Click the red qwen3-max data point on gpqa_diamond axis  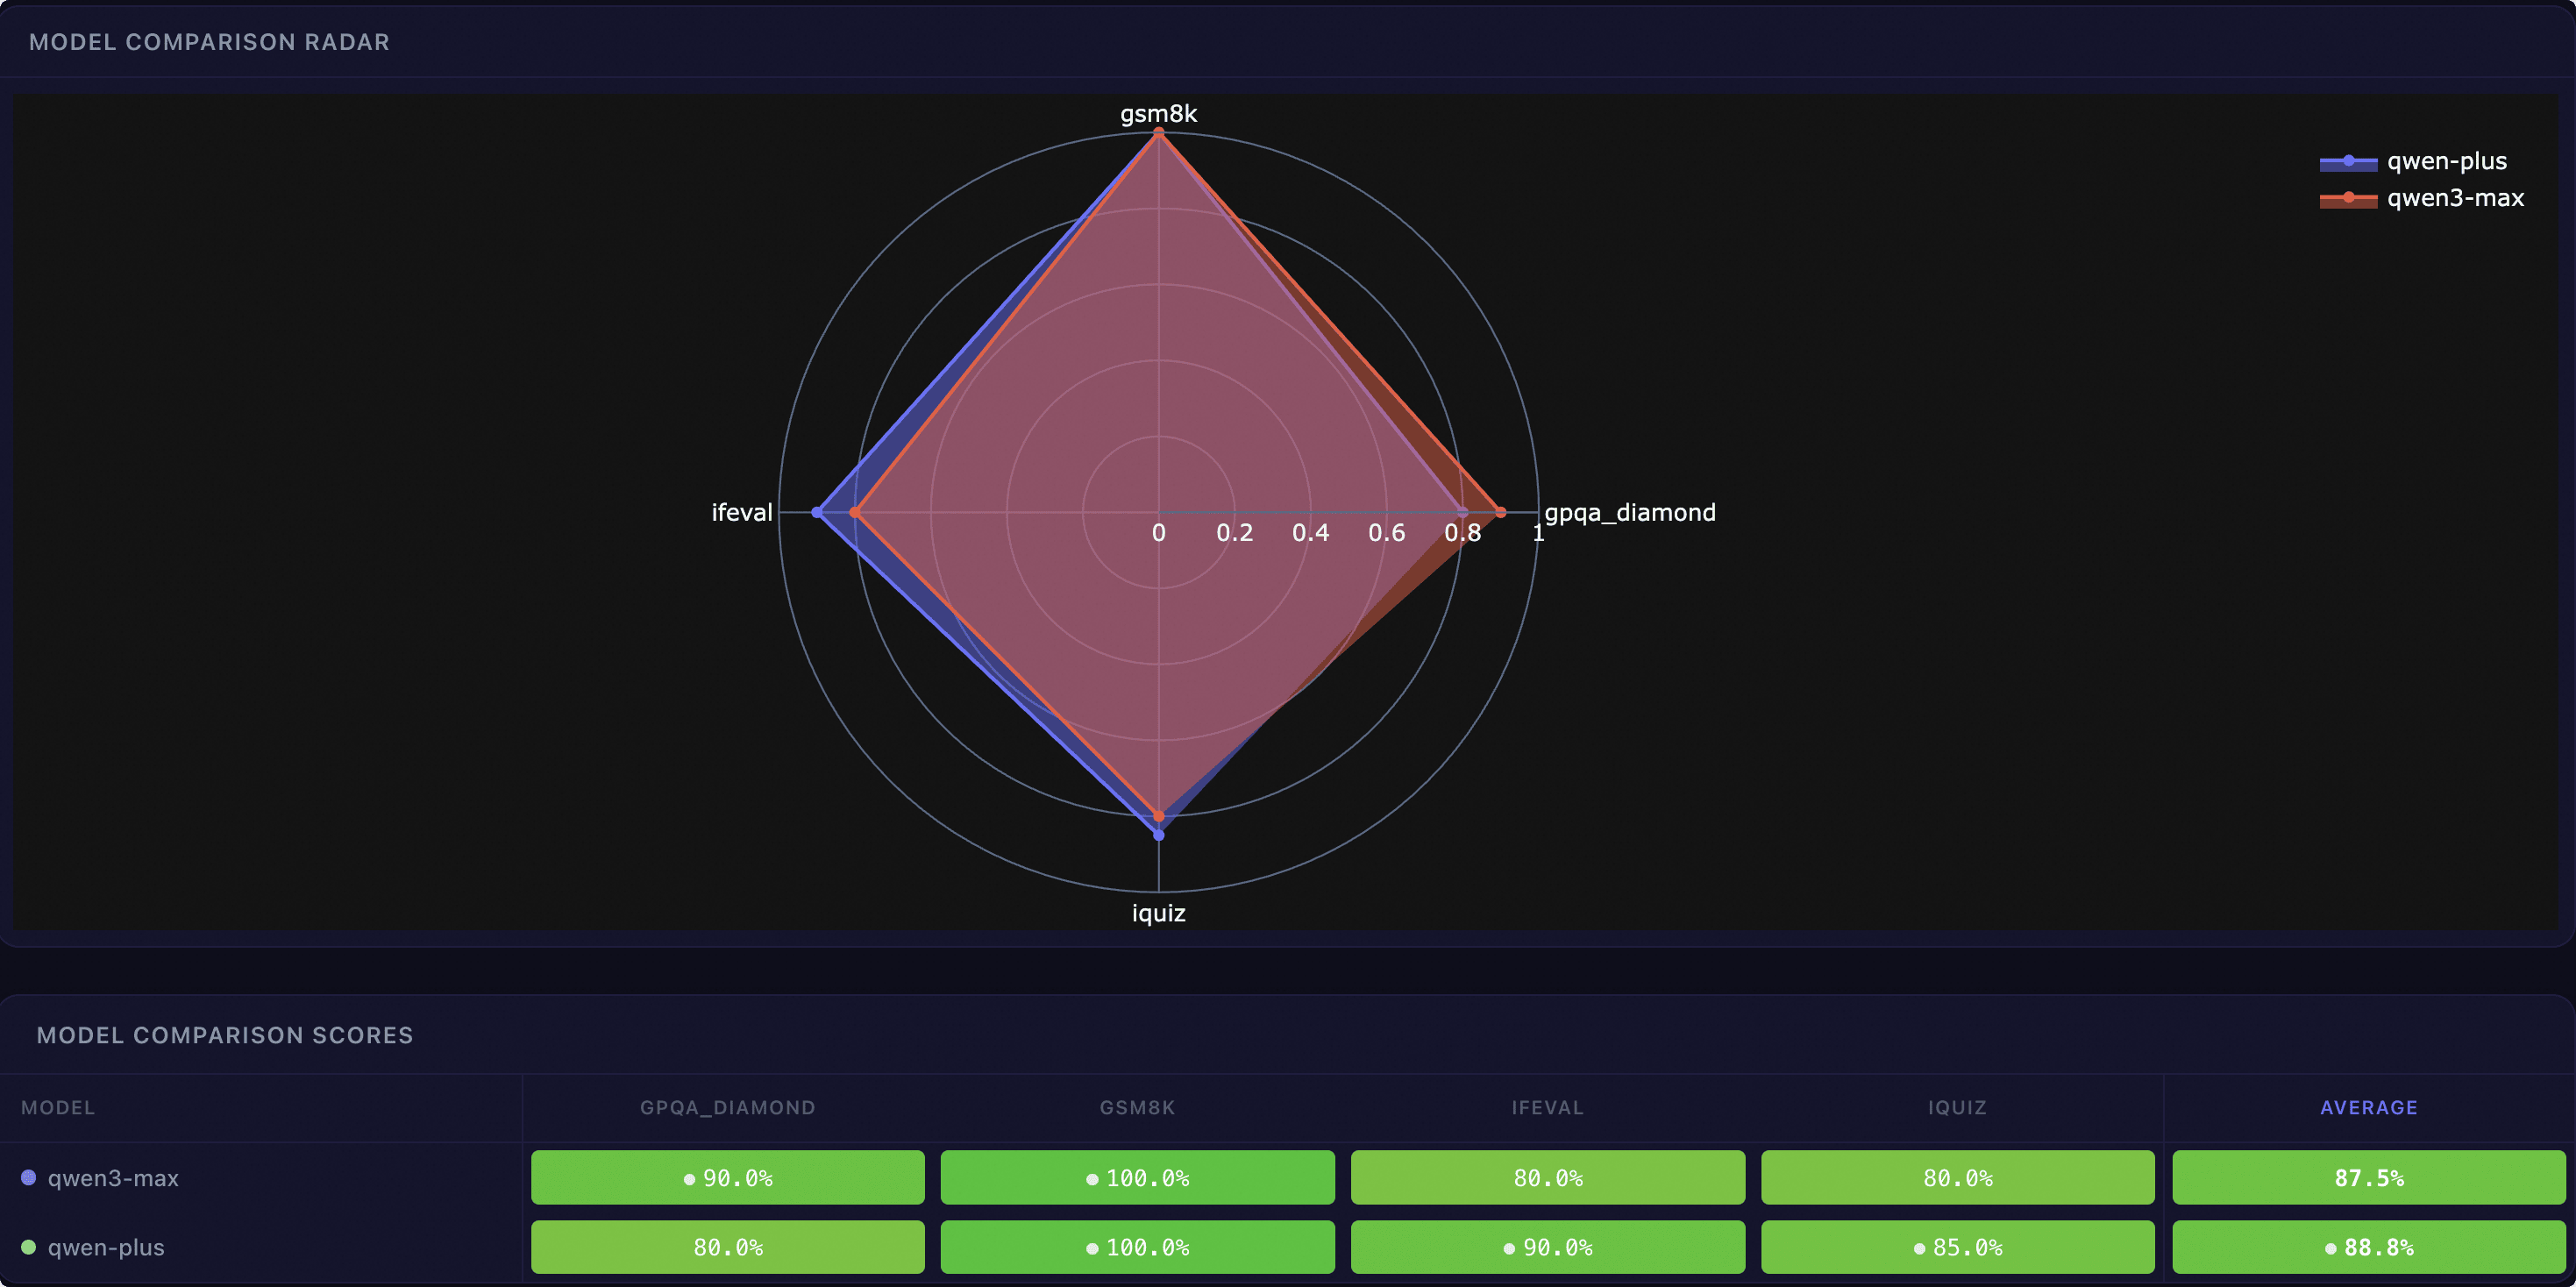[x=1500, y=513]
